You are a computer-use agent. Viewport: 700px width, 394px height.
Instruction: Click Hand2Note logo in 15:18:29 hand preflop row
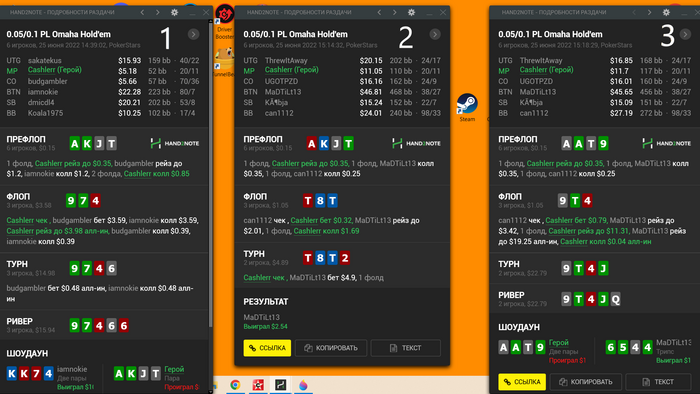[667, 143]
